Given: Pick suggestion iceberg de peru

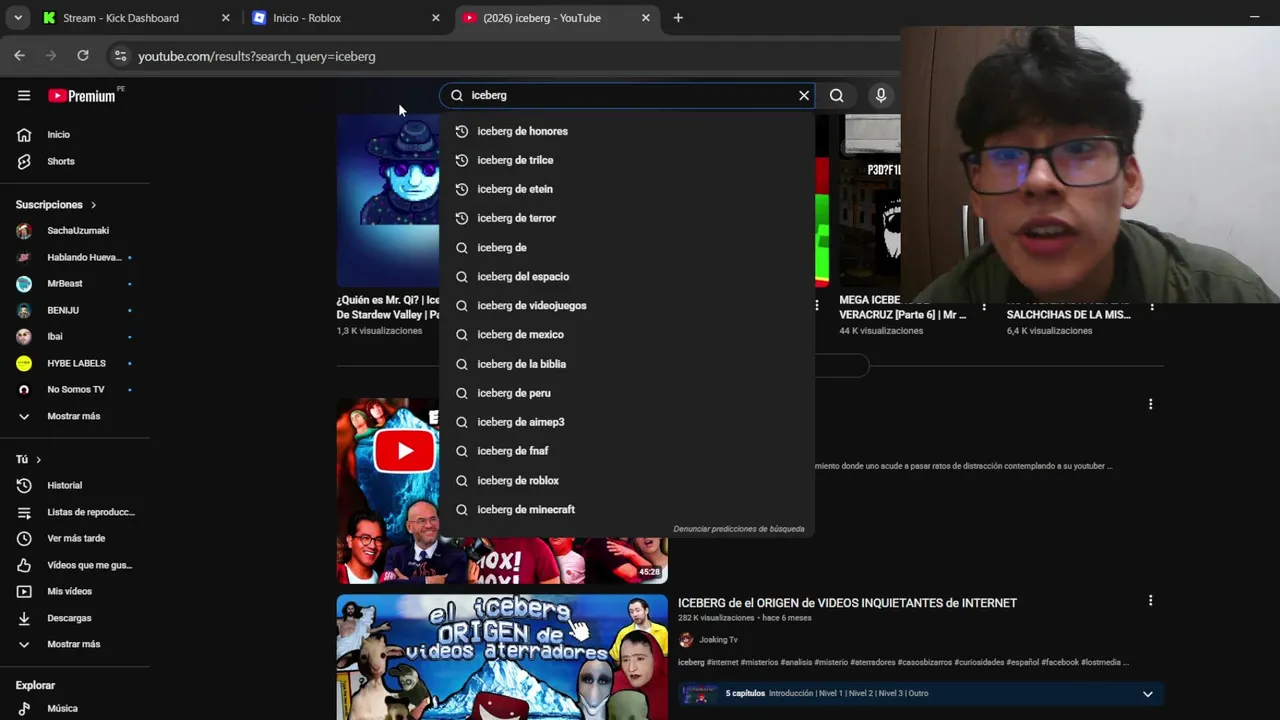Looking at the screenshot, I should [x=627, y=393].
